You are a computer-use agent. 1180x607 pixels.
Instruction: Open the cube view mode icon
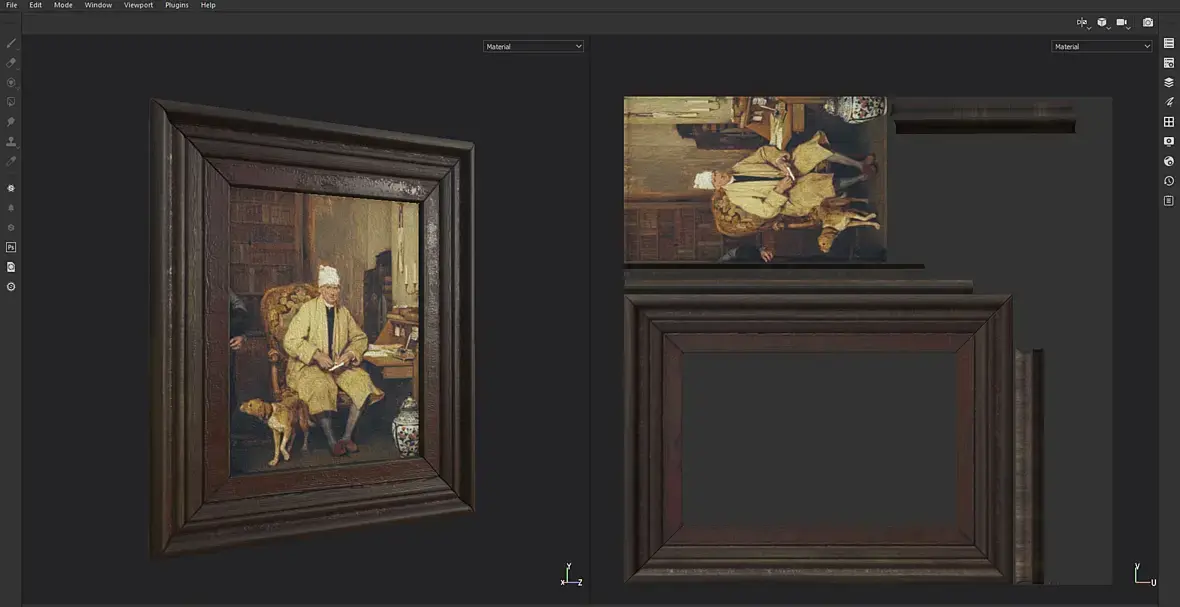point(1103,23)
